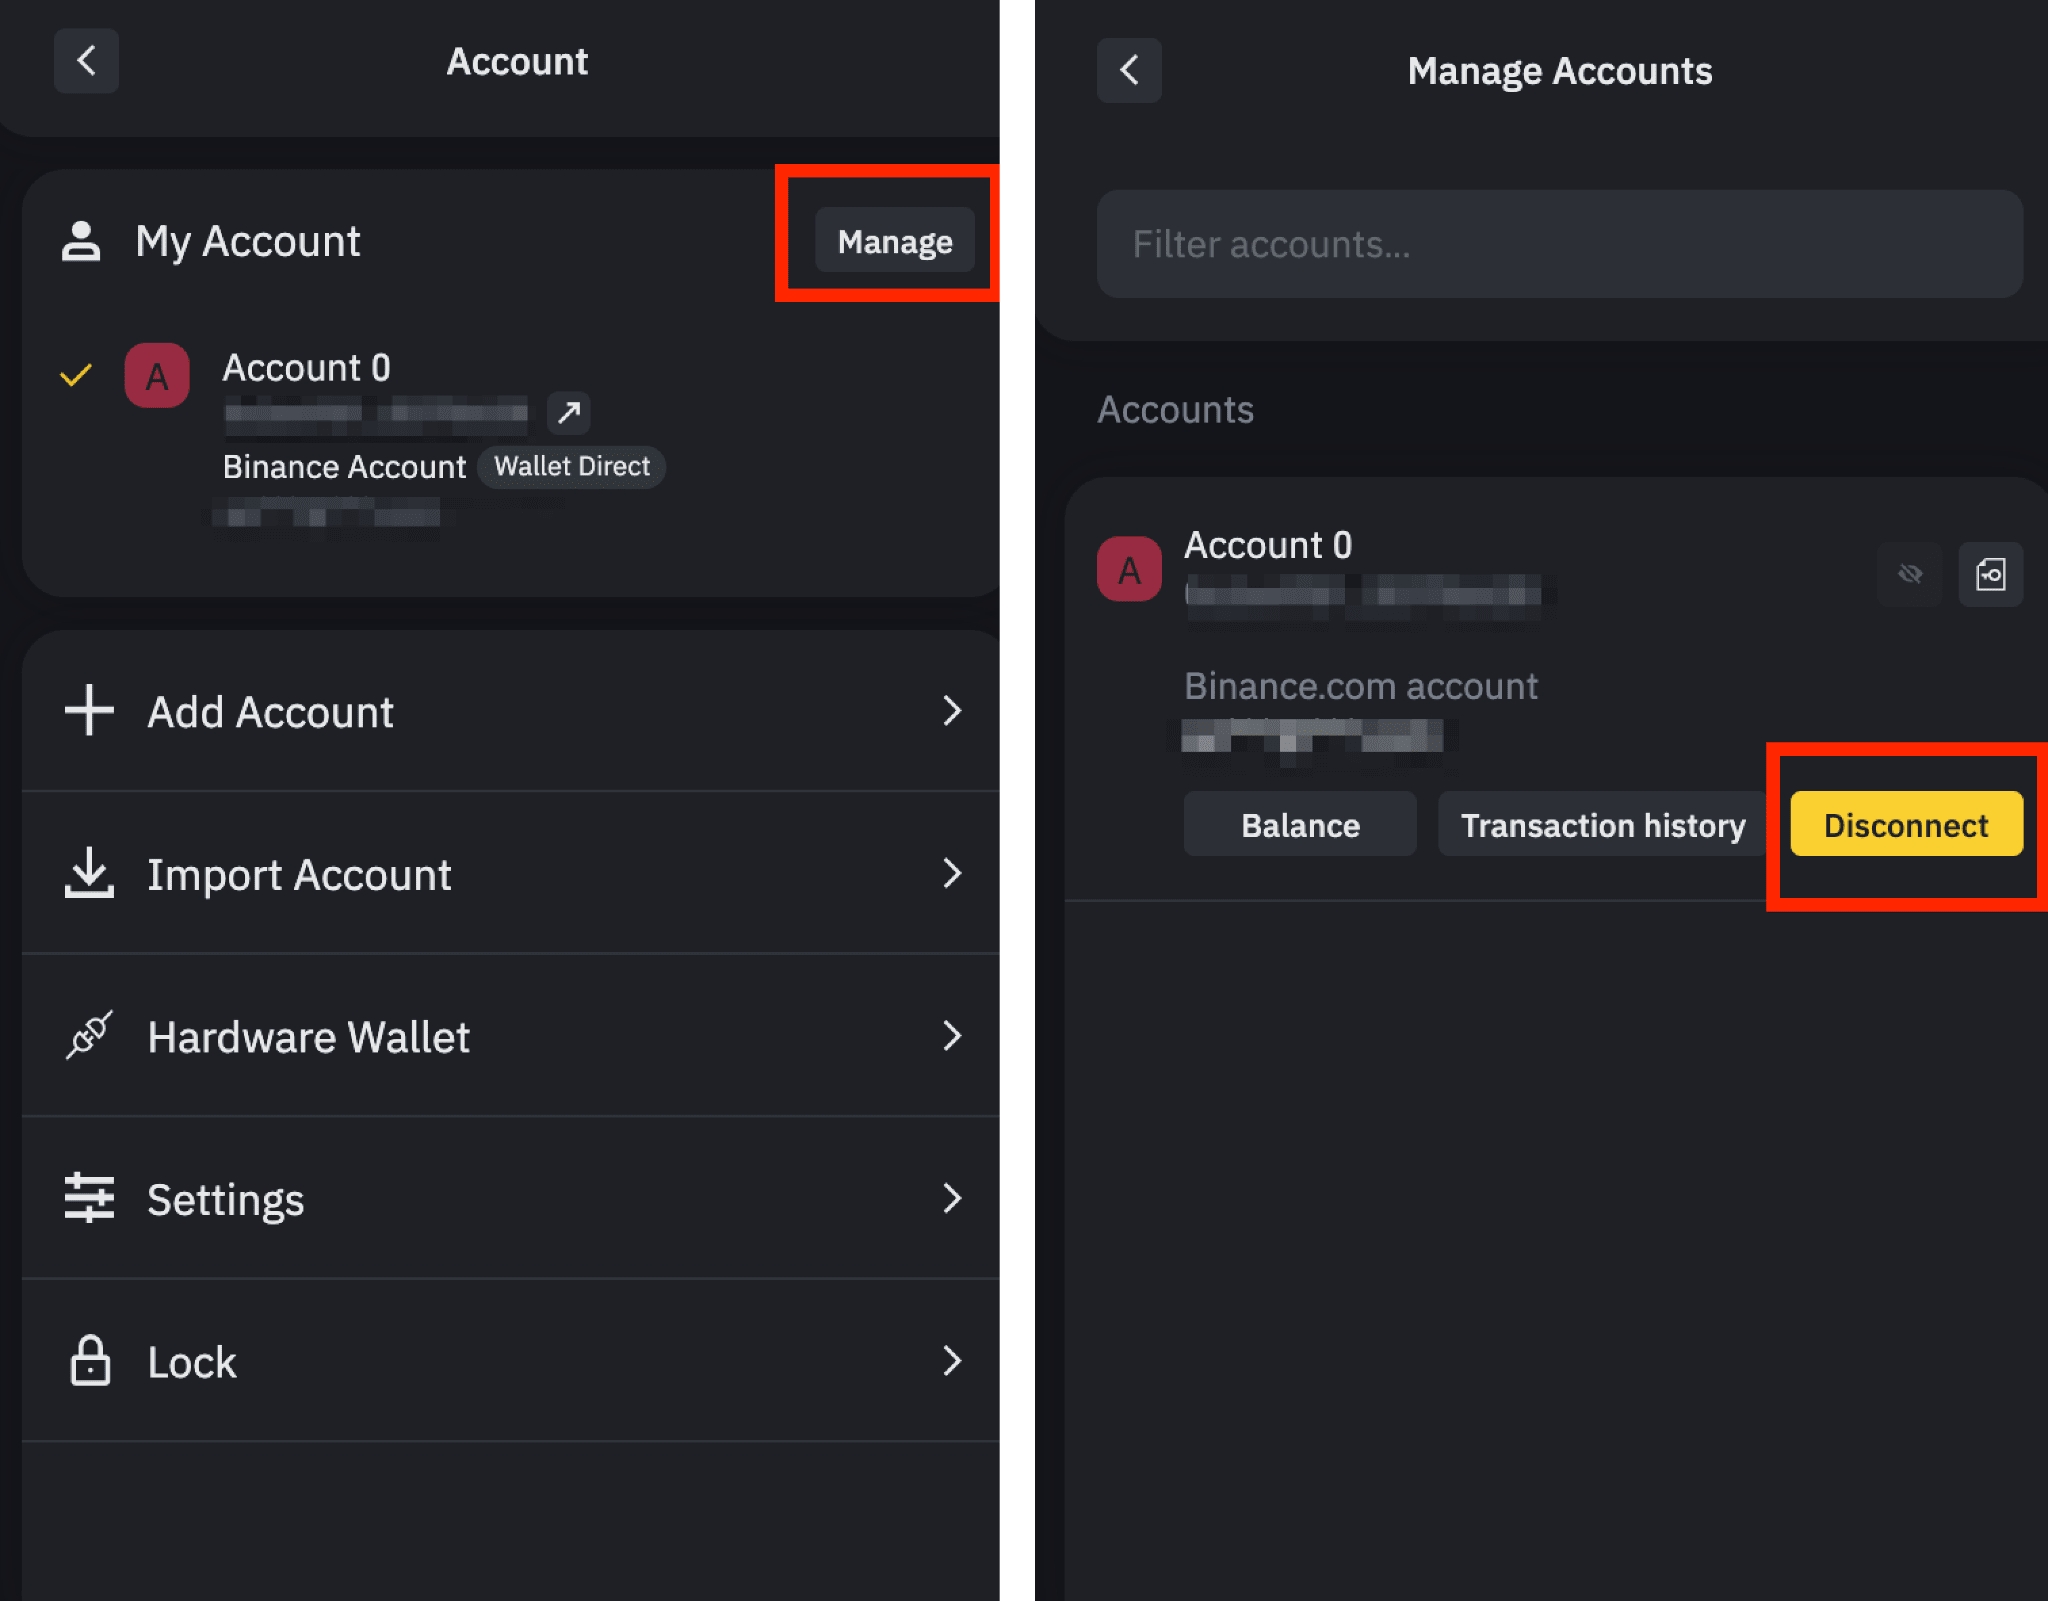Screen dimensions: 2048x1601
Task: Click Account 0 avatar in My Account
Action: pyautogui.click(x=157, y=376)
